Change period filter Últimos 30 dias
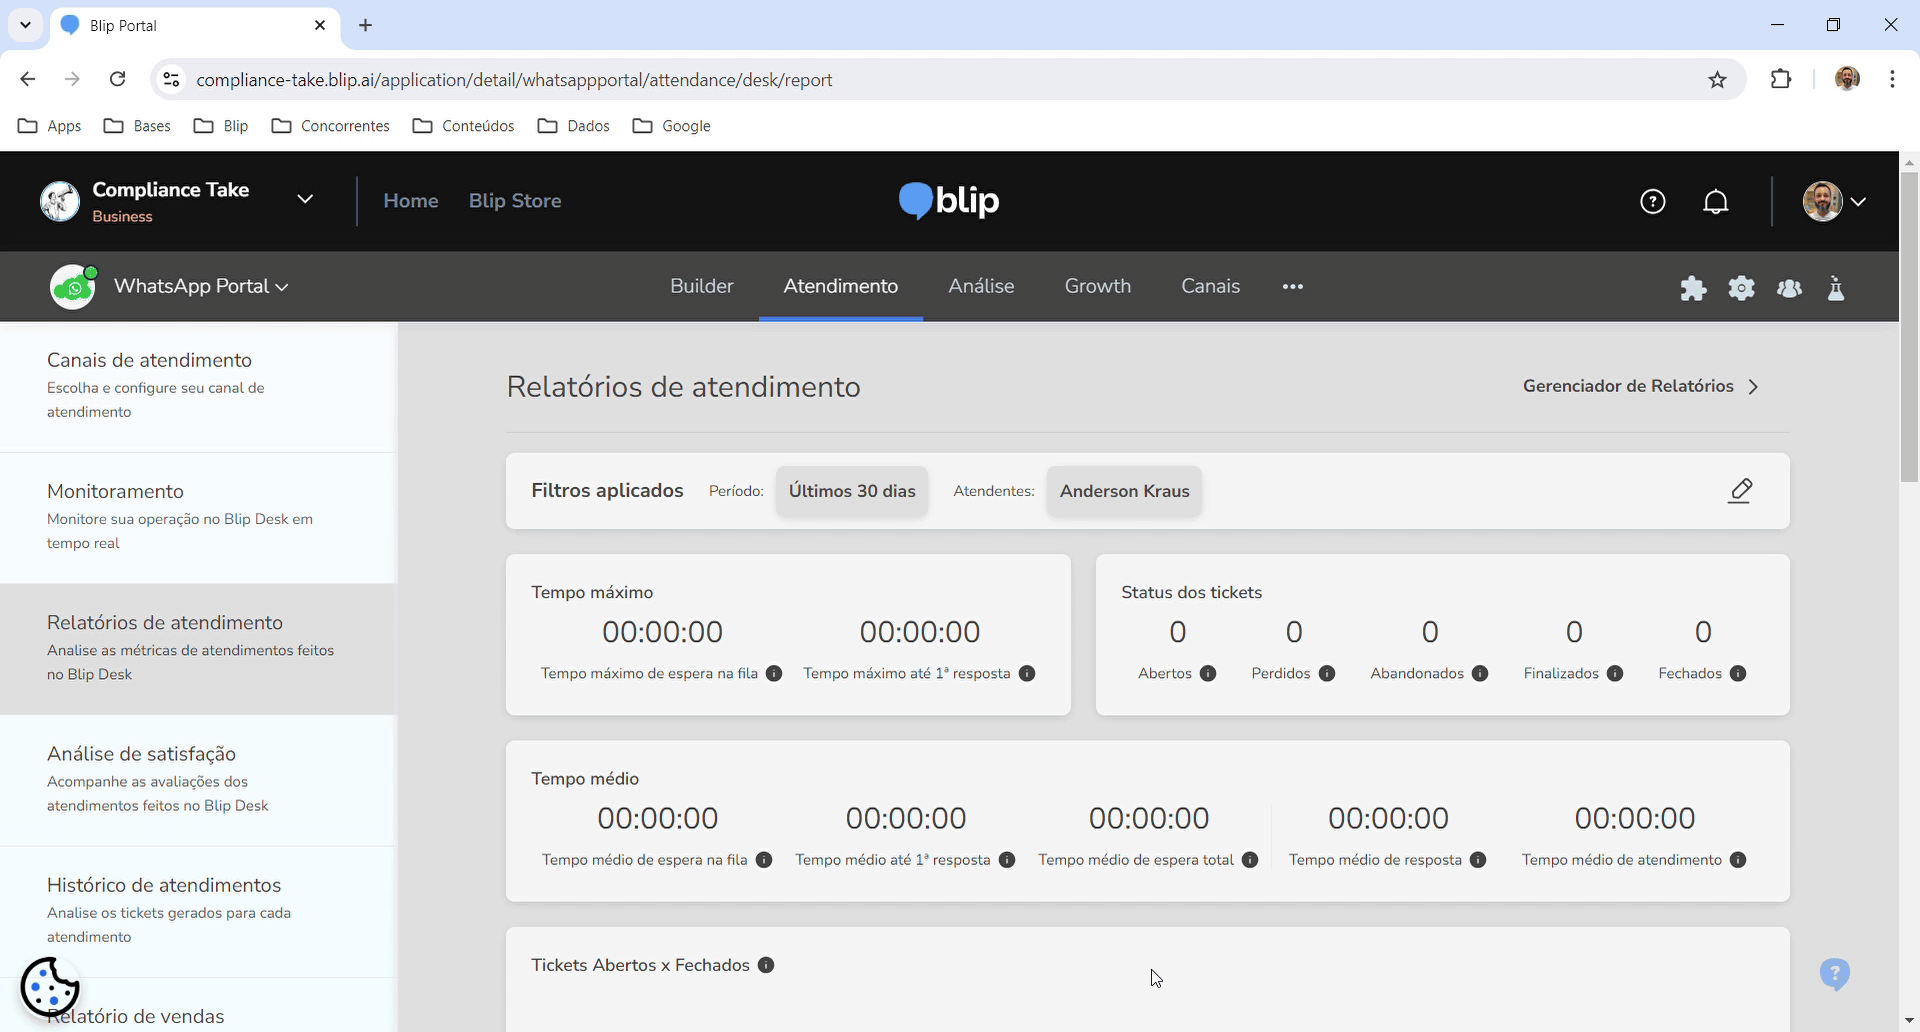 click(x=851, y=491)
